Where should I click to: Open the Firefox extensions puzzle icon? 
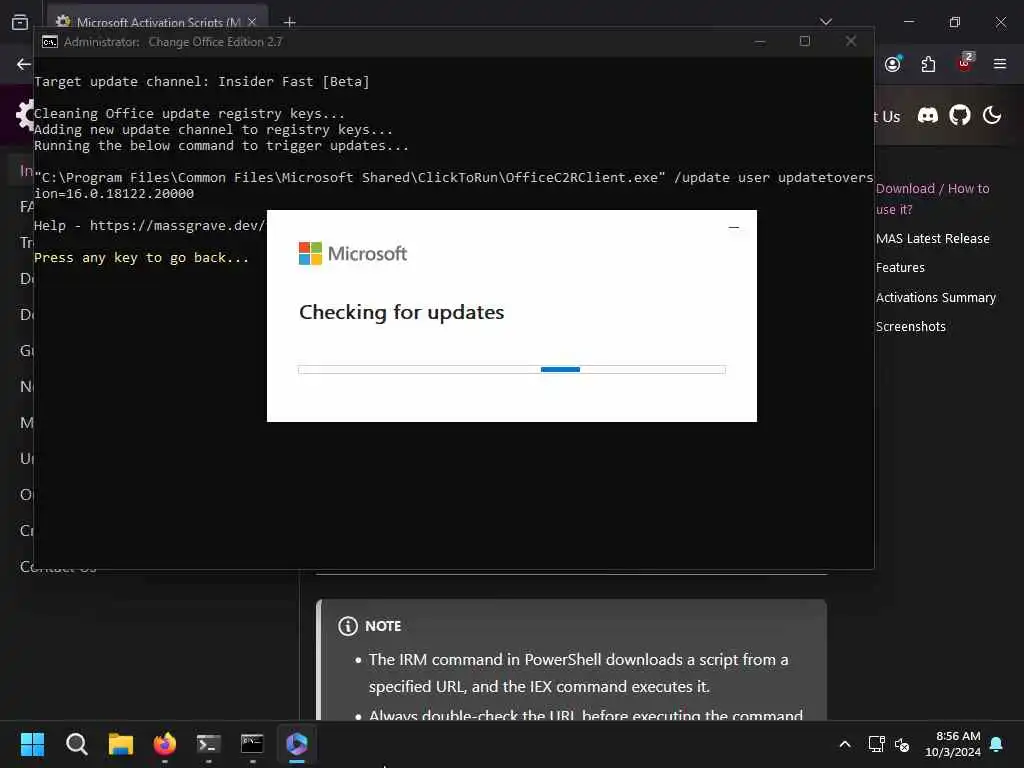pos(928,64)
